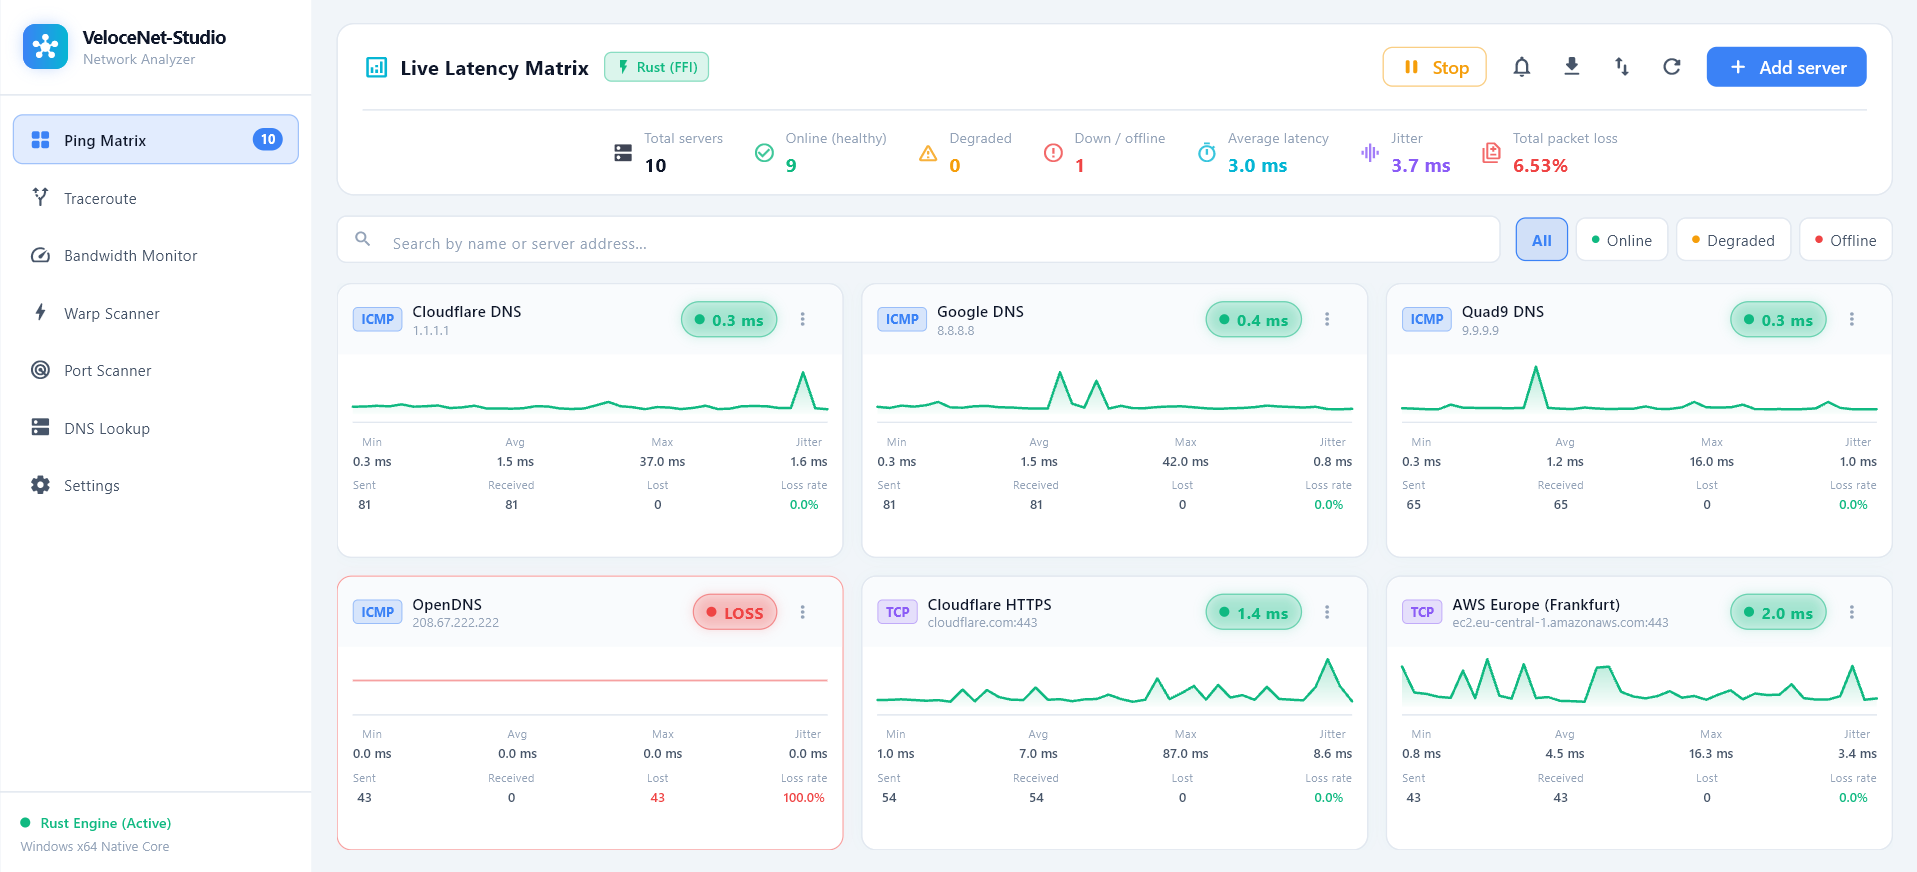The height and width of the screenshot is (872, 1917).
Task: Click the average latency stopwatch icon
Action: click(x=1207, y=153)
